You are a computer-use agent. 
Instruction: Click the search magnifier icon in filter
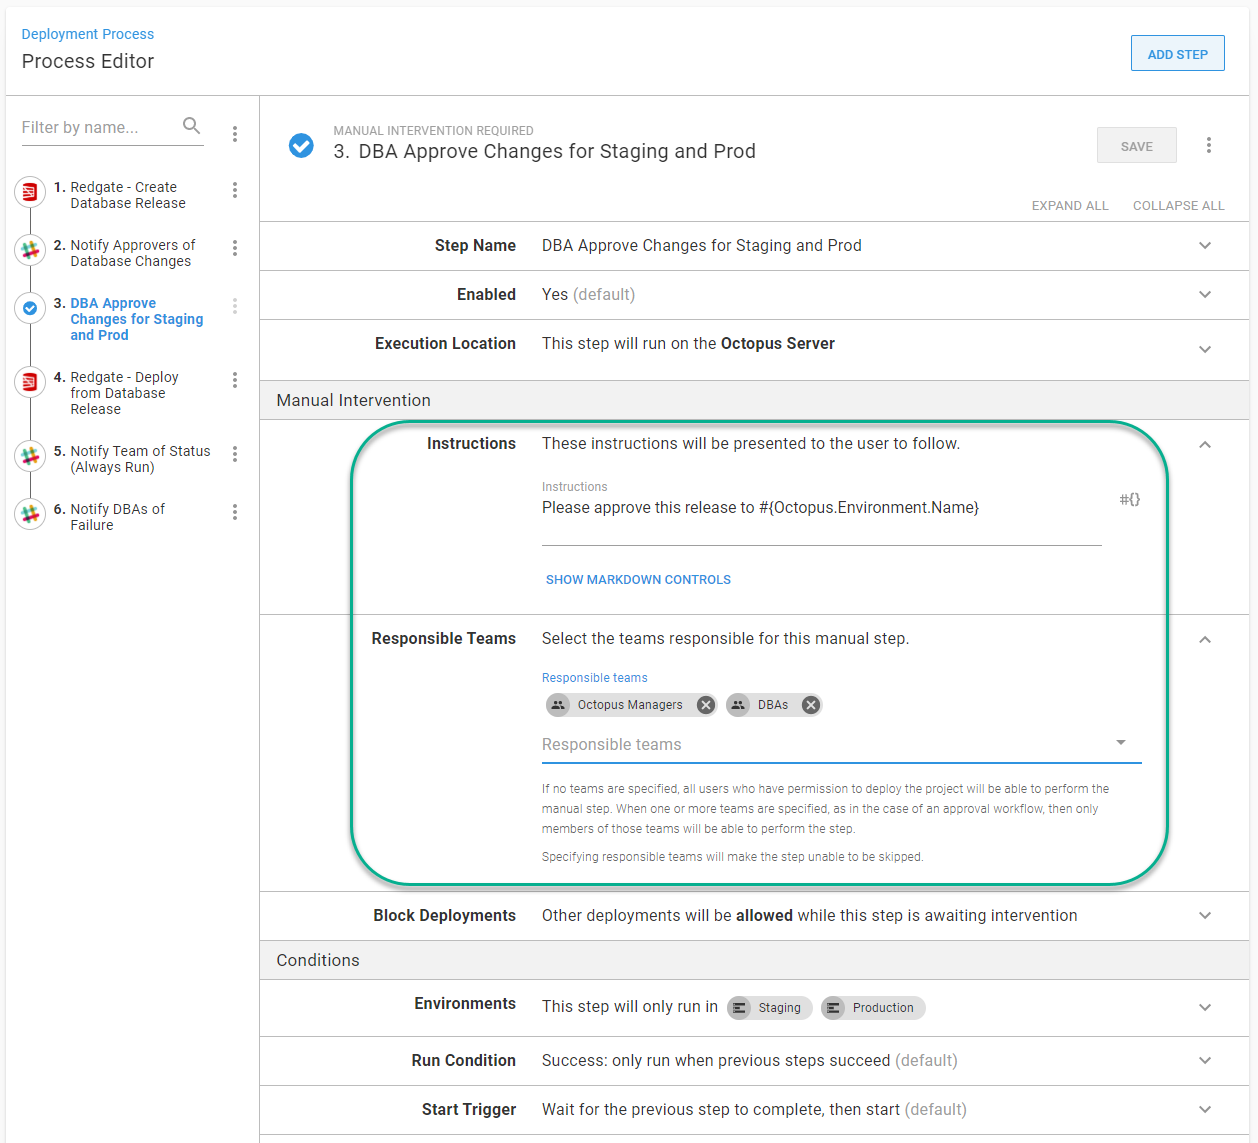[x=191, y=126]
